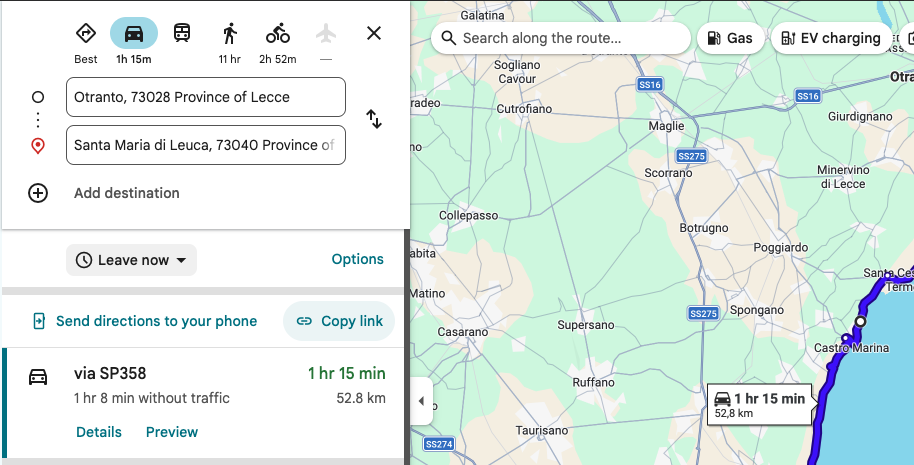The height and width of the screenshot is (465, 914).
Task: Click the red destination pin icon
Action: [38, 145]
